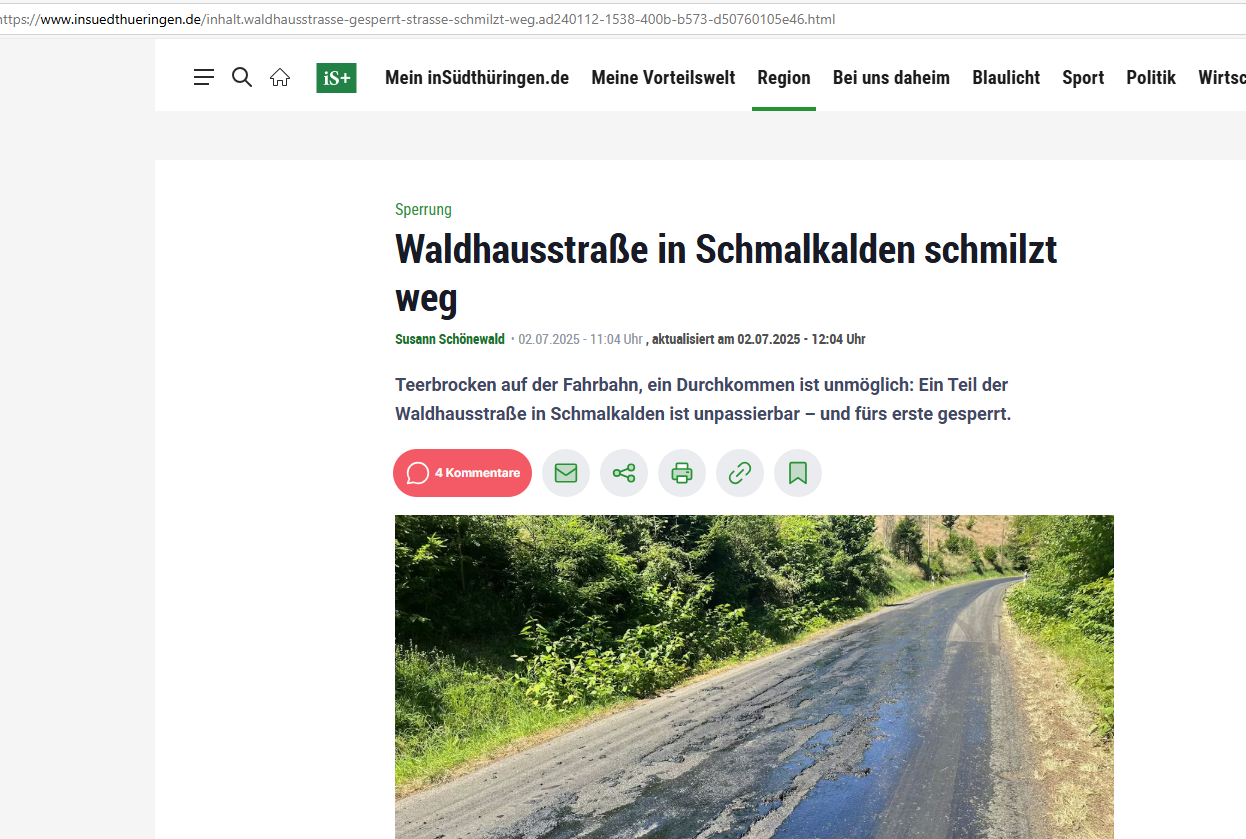Open the Politik section
The height and width of the screenshot is (839, 1246).
click(1151, 78)
